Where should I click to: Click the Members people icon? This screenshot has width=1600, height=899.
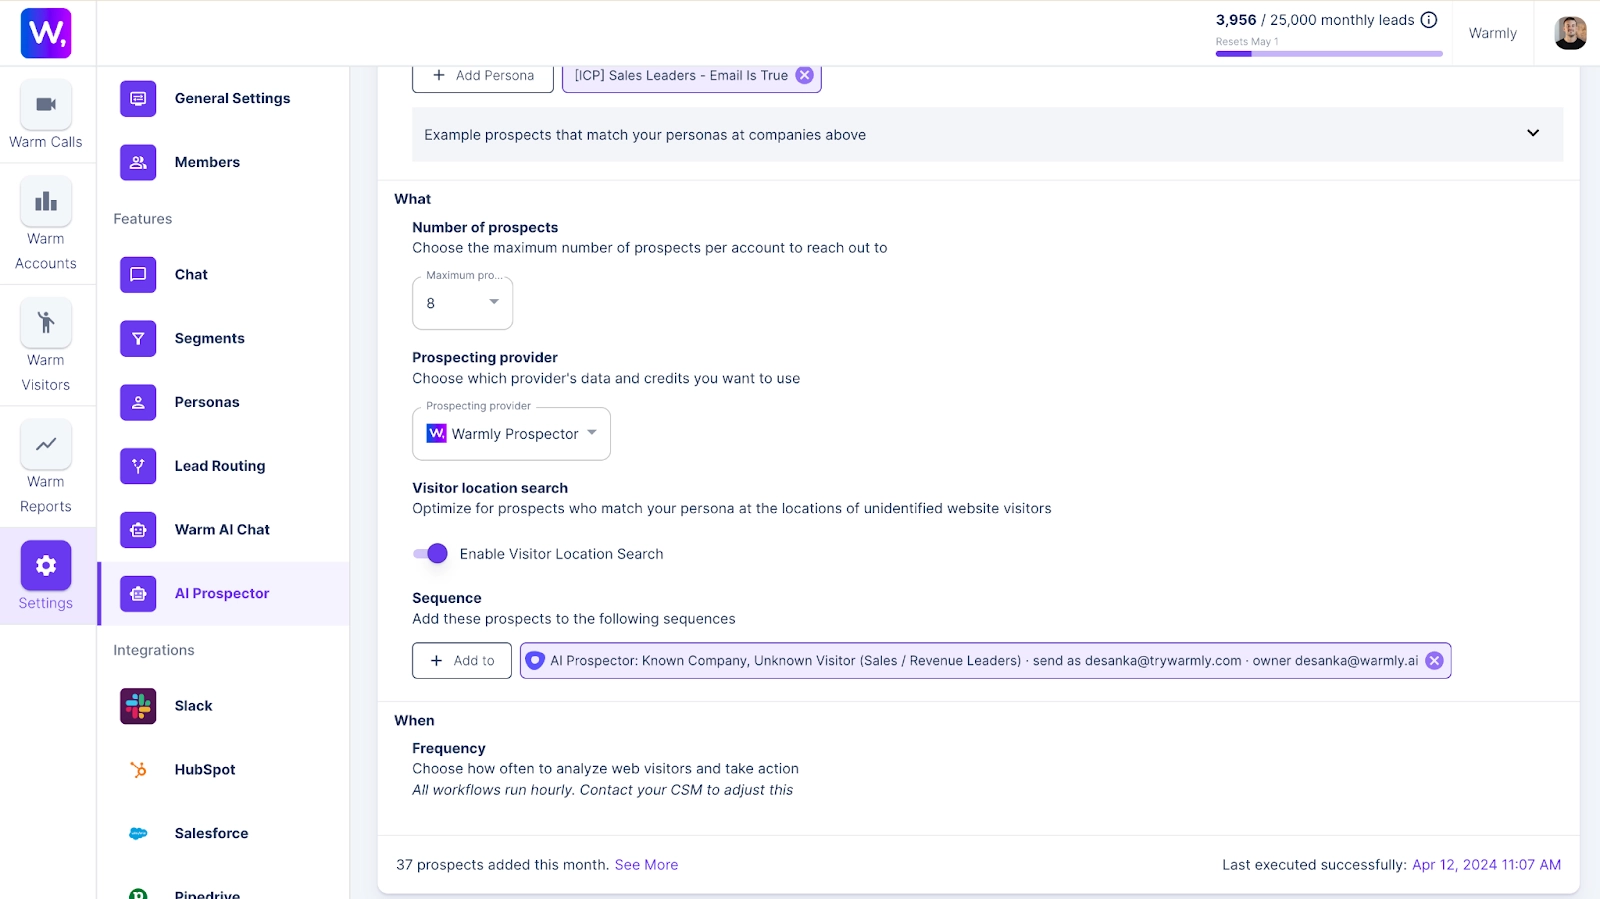(138, 162)
